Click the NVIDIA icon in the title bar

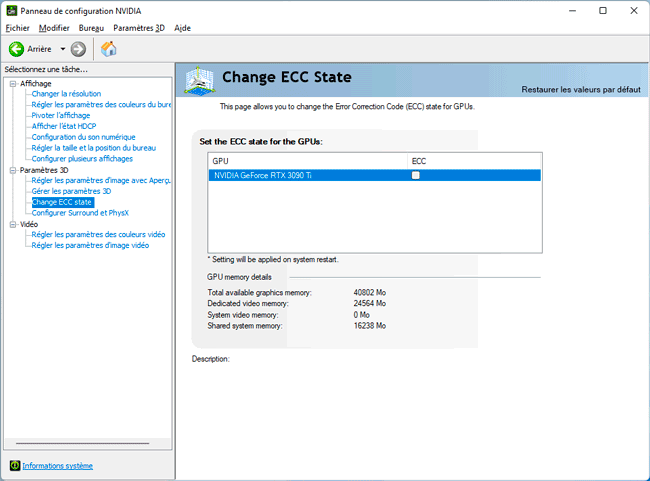(10, 10)
